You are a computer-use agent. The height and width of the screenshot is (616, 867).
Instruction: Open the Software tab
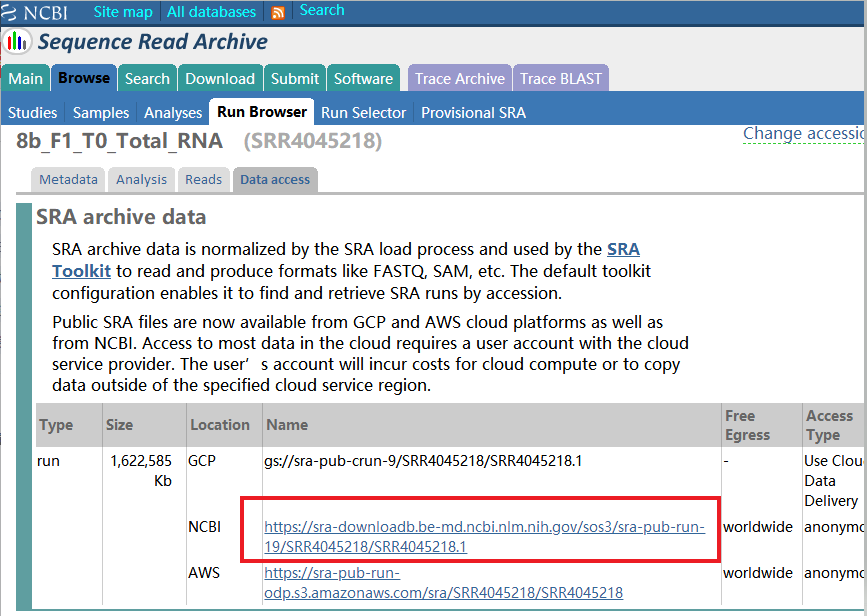363,79
